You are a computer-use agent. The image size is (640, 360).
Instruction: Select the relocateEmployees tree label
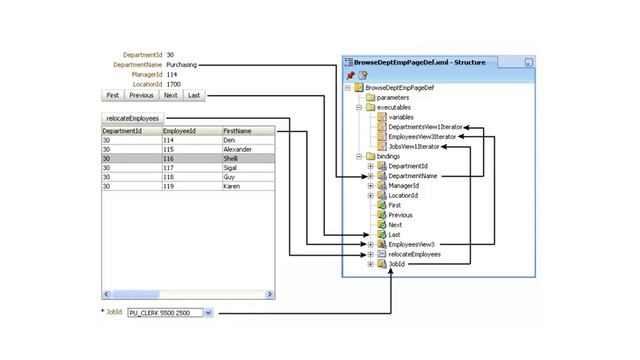414,254
